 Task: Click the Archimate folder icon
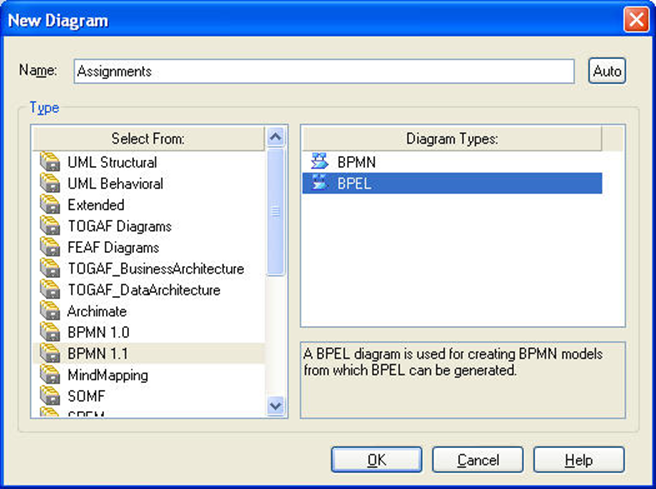50,311
